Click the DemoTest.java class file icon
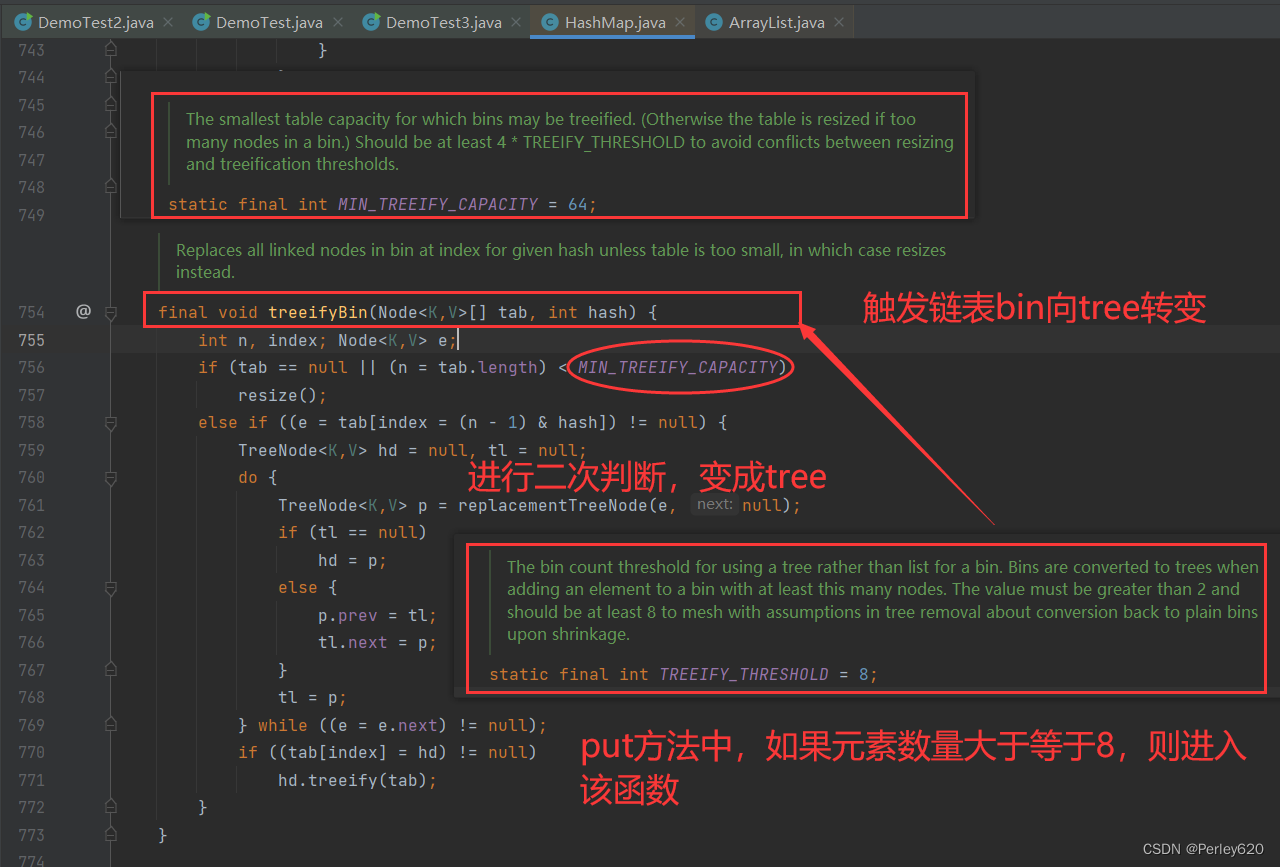 point(201,21)
